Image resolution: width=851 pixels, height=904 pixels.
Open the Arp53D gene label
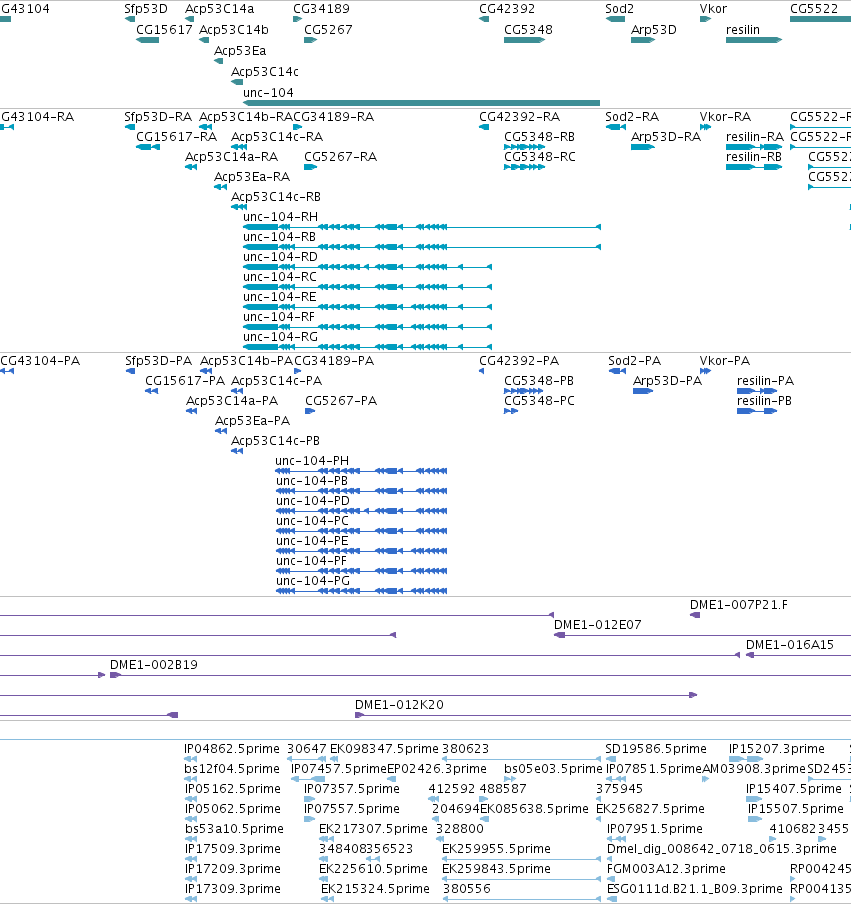click(x=654, y=29)
